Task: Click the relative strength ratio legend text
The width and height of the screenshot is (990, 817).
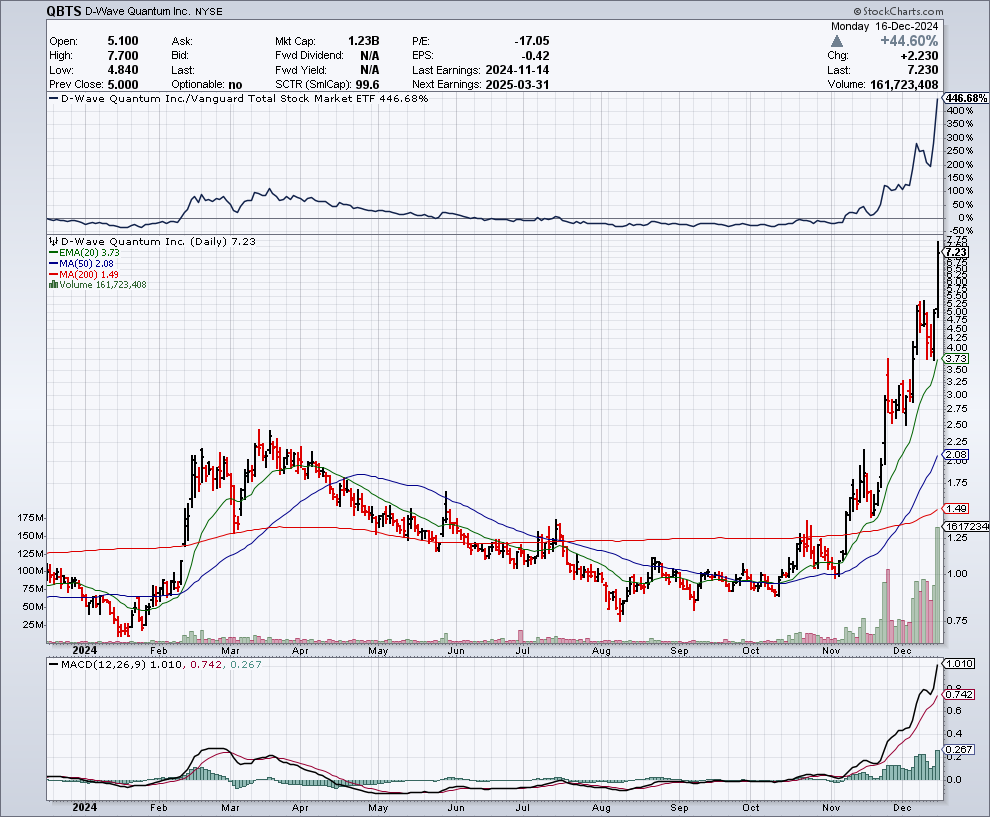Action: [244, 98]
